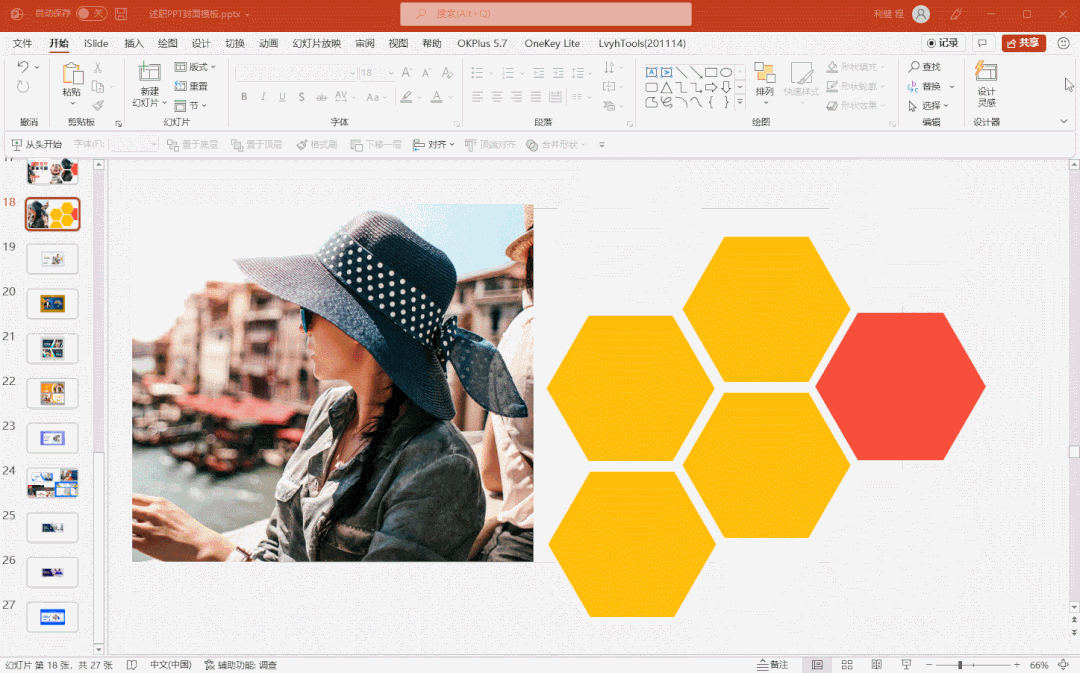Click 从头开始 start from beginning
The image size is (1080, 673).
click(37, 145)
